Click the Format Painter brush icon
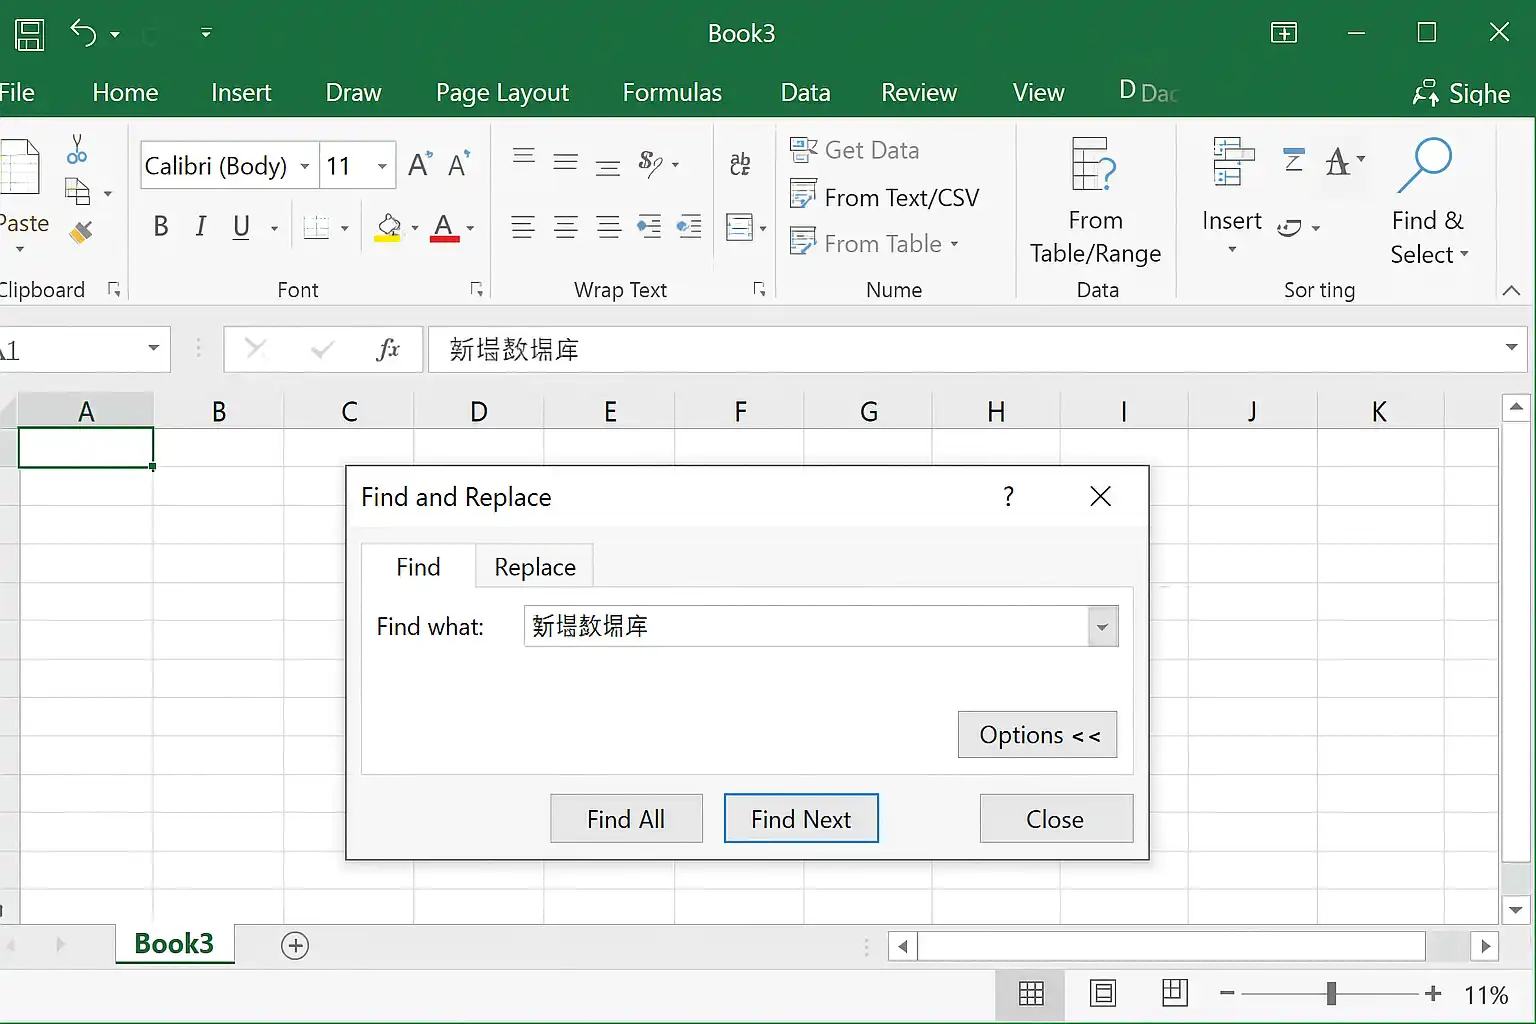1536x1024 pixels. [x=81, y=233]
